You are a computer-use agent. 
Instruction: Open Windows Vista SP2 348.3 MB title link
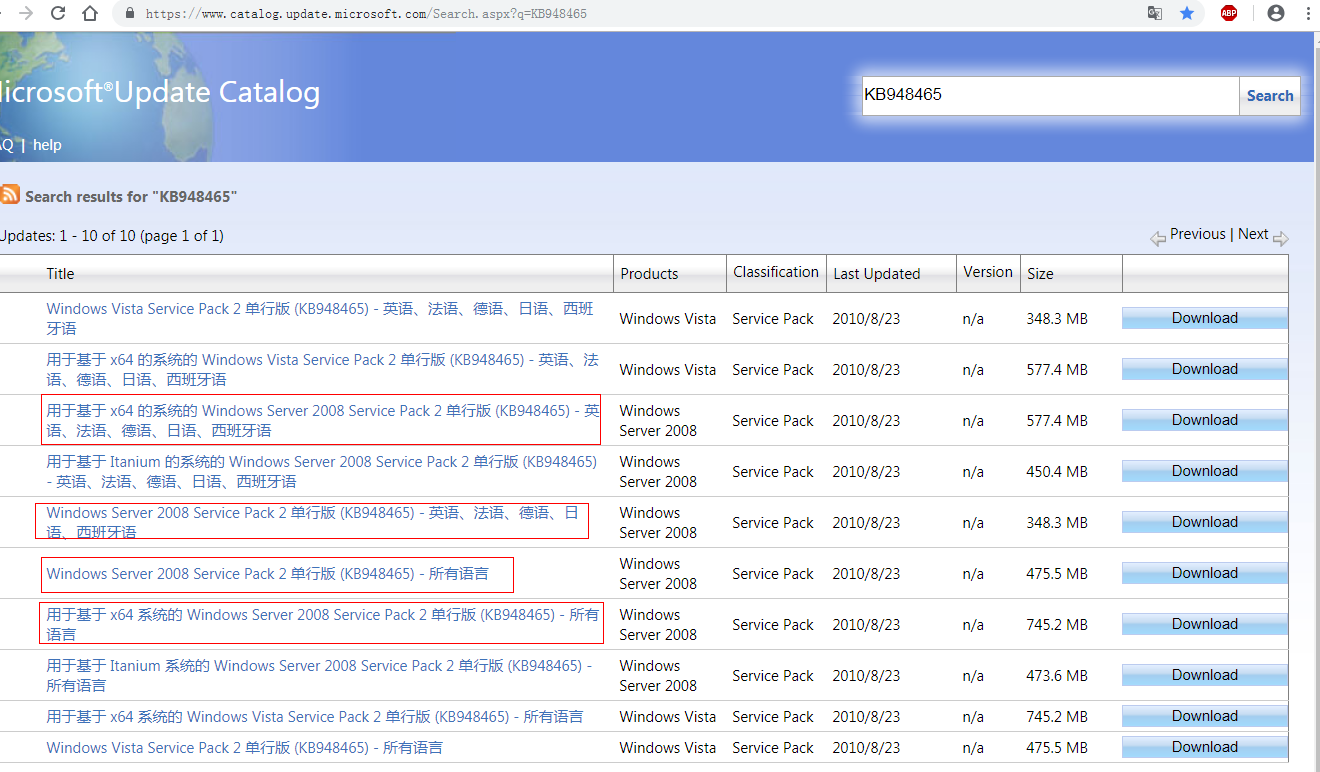(x=320, y=318)
